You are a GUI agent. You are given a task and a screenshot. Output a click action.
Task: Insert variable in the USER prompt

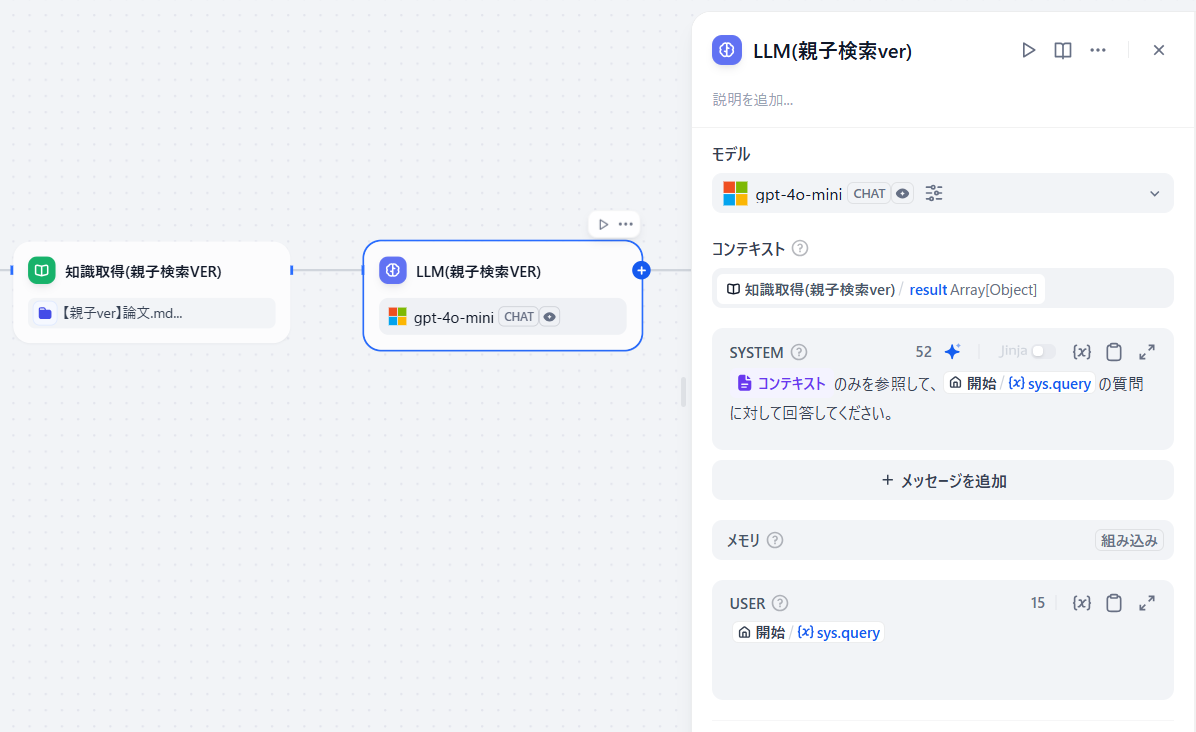(x=1082, y=603)
